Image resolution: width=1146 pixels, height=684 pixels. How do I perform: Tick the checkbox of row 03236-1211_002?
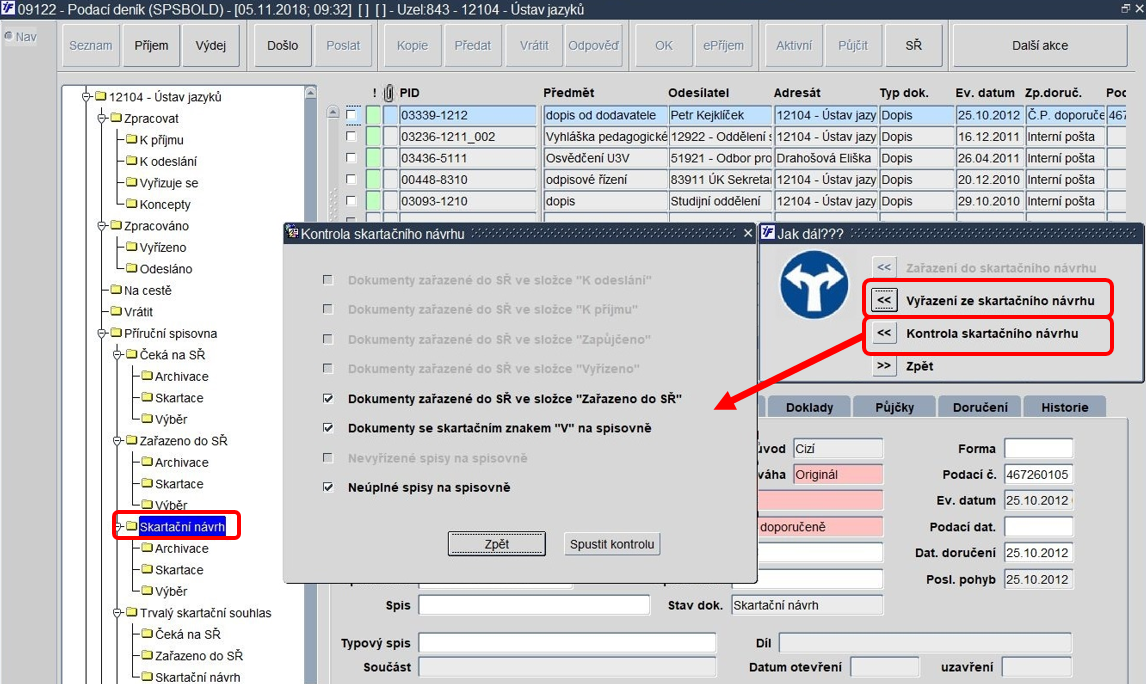tap(352, 136)
